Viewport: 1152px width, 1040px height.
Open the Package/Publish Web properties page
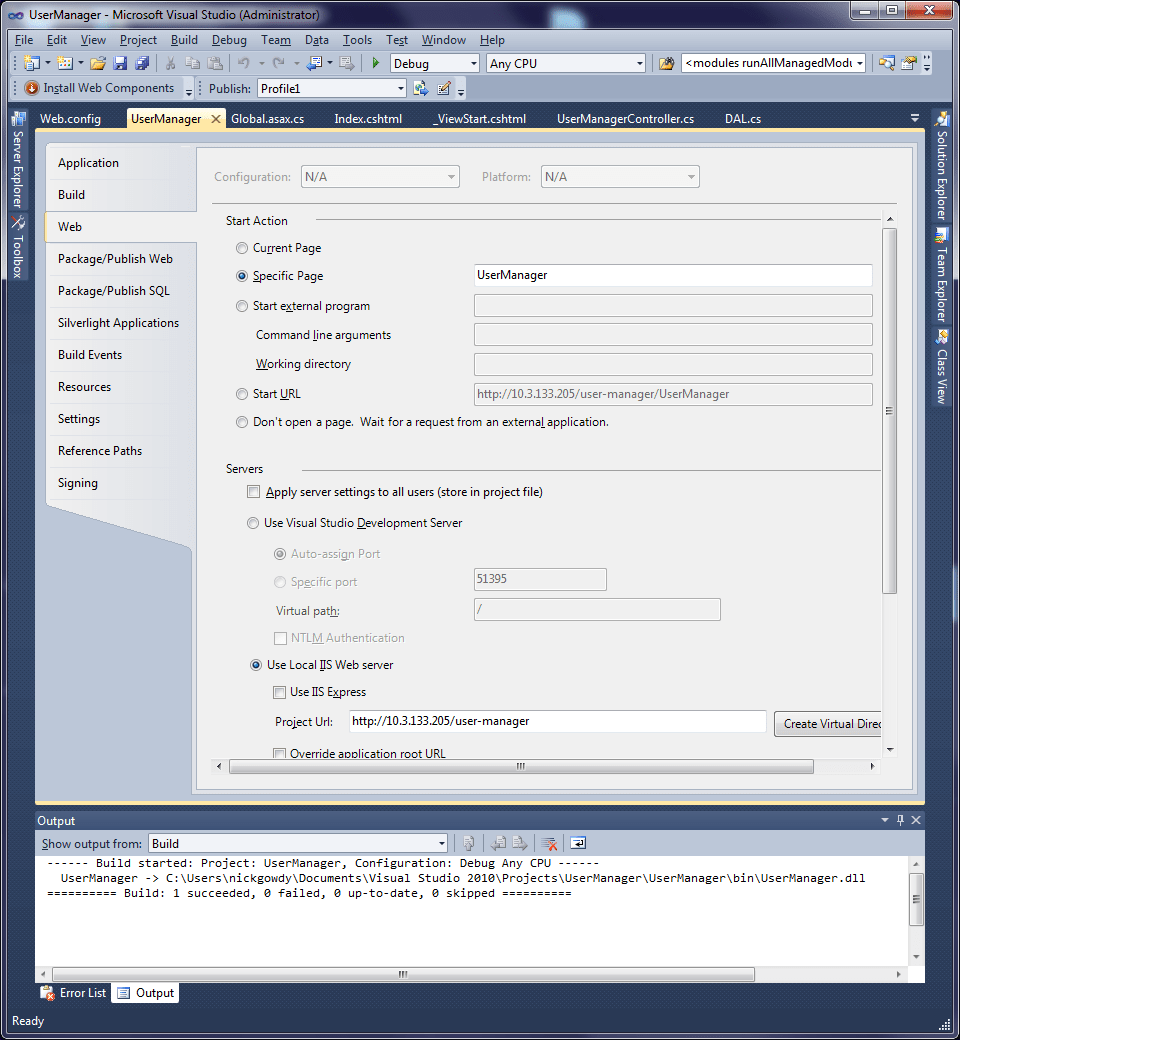click(115, 259)
